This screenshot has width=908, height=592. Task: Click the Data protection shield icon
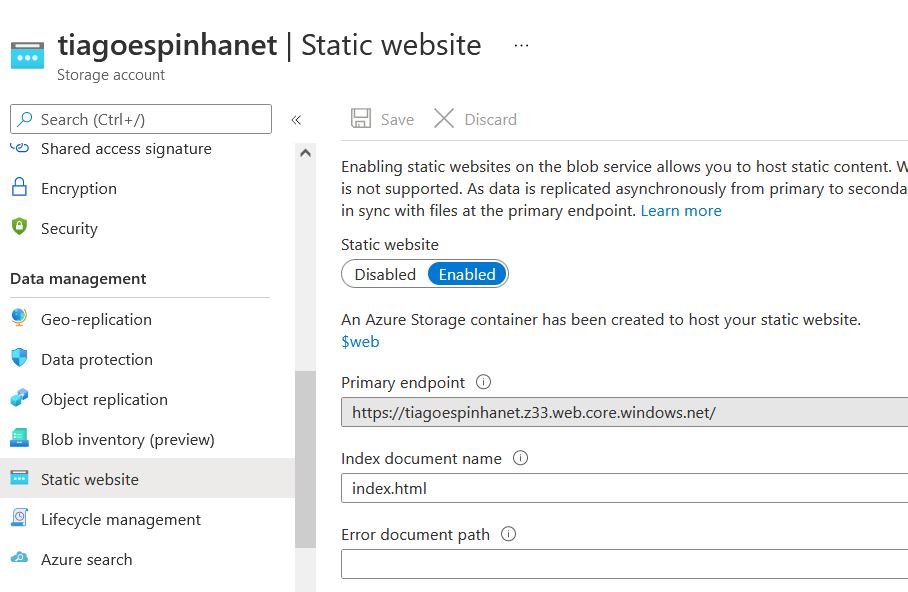(20, 357)
